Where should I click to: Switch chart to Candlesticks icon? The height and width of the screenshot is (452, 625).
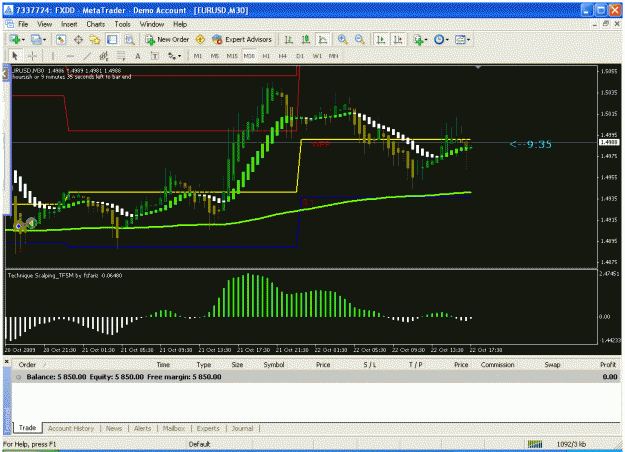tap(306, 39)
